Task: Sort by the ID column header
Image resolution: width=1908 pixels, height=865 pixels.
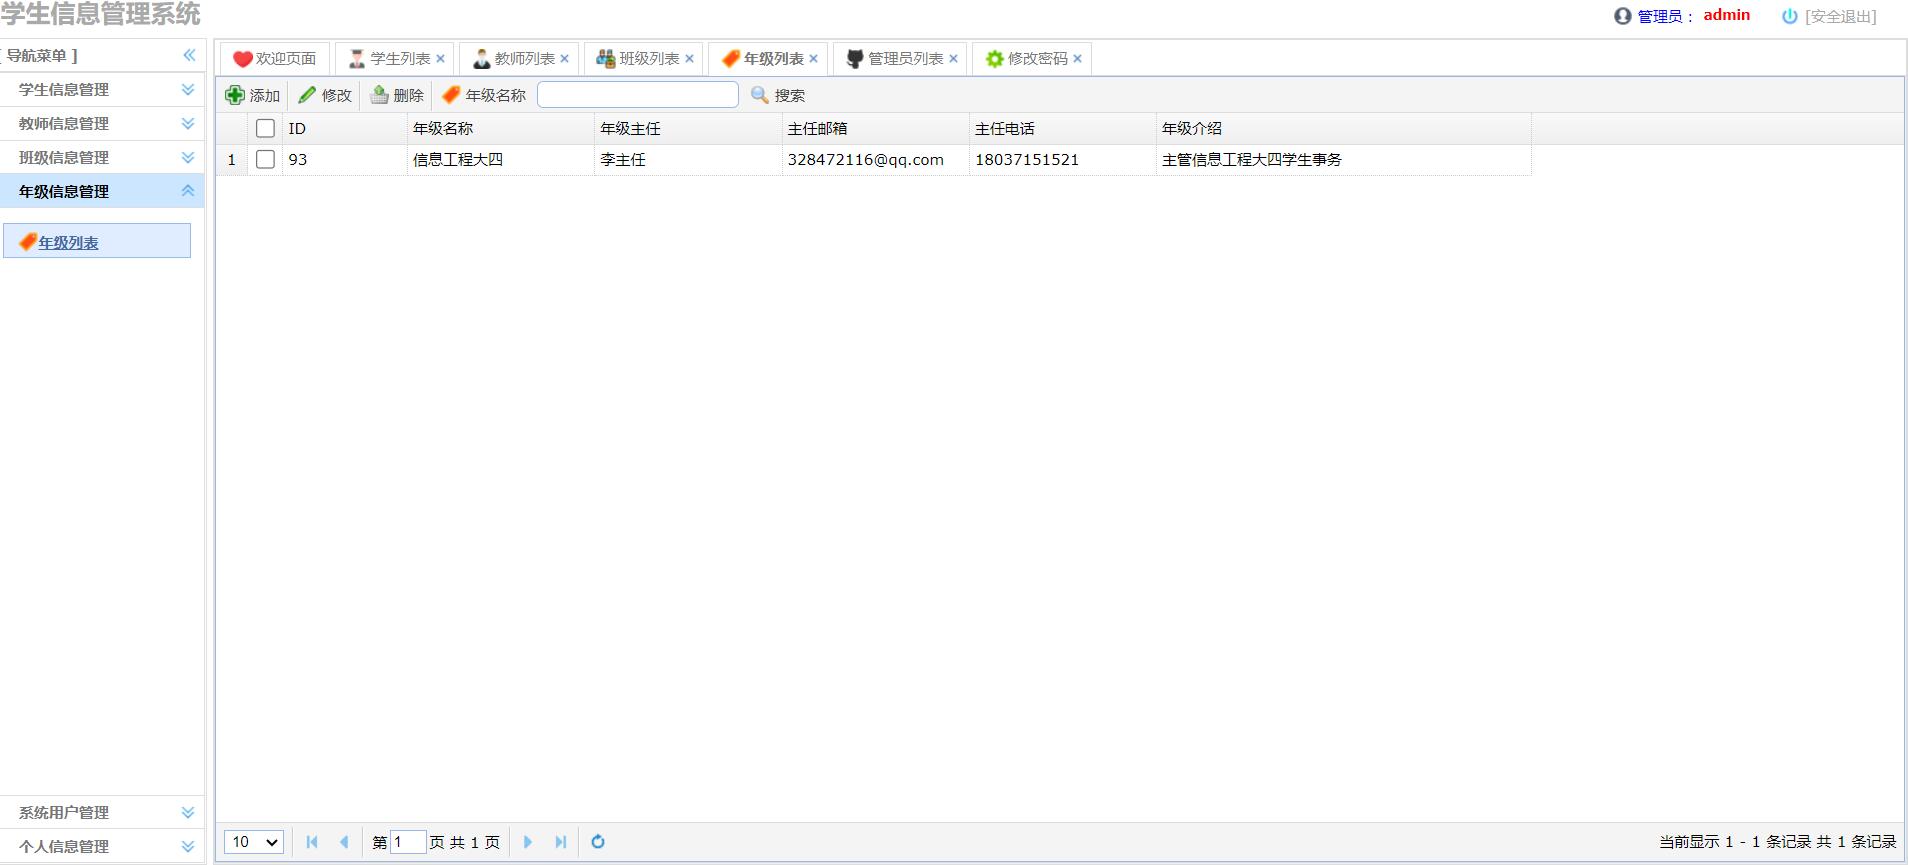Action: pos(344,128)
